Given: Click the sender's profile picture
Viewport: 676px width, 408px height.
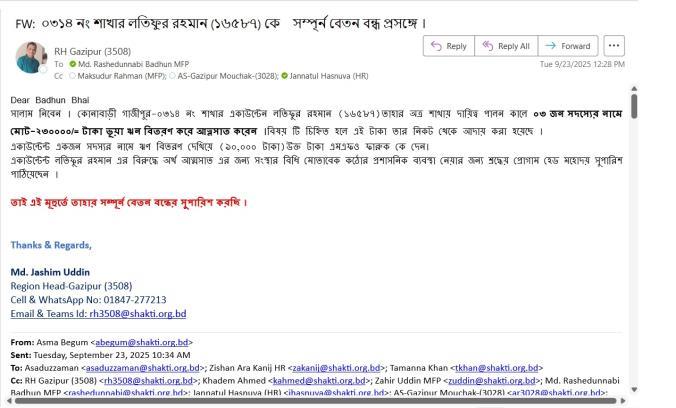Looking at the screenshot, I should pyautogui.click(x=31, y=58).
